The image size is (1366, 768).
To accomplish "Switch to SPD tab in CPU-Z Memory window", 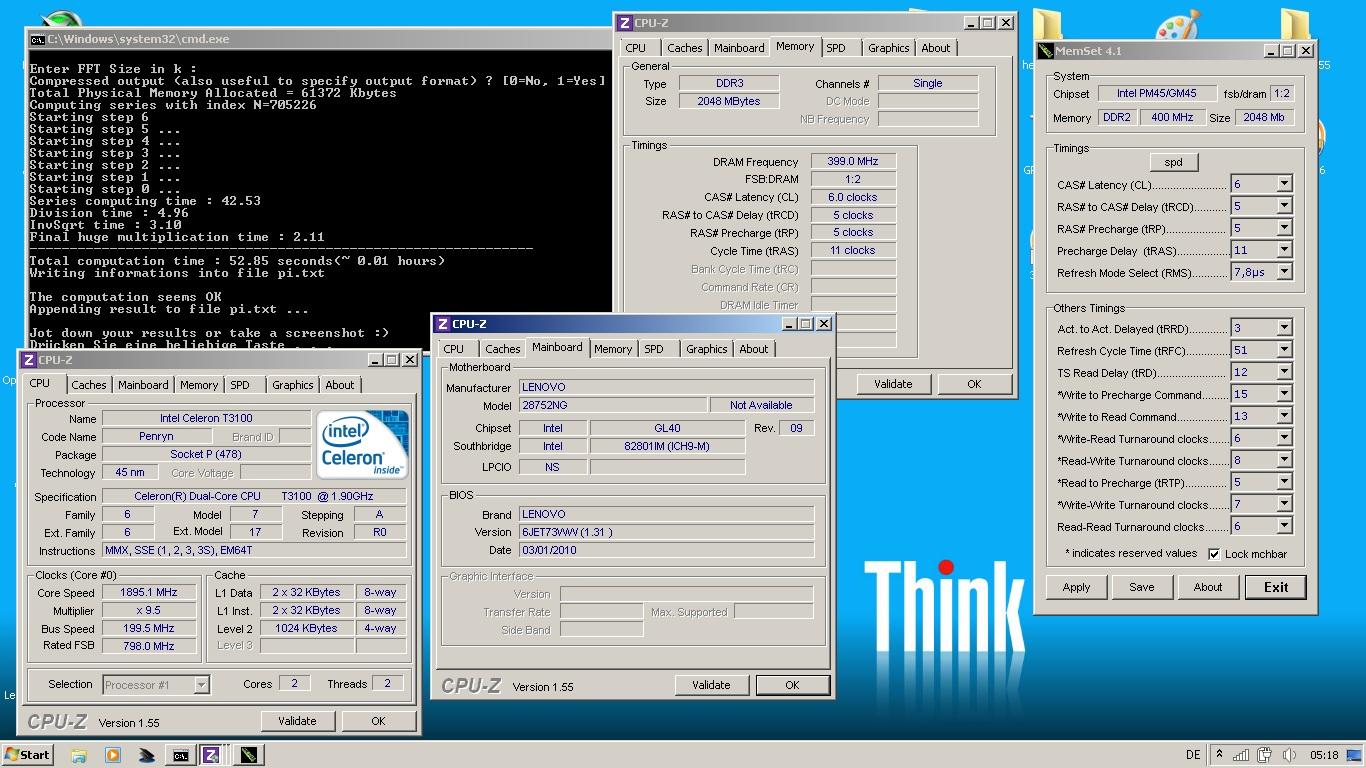I will [x=836, y=48].
